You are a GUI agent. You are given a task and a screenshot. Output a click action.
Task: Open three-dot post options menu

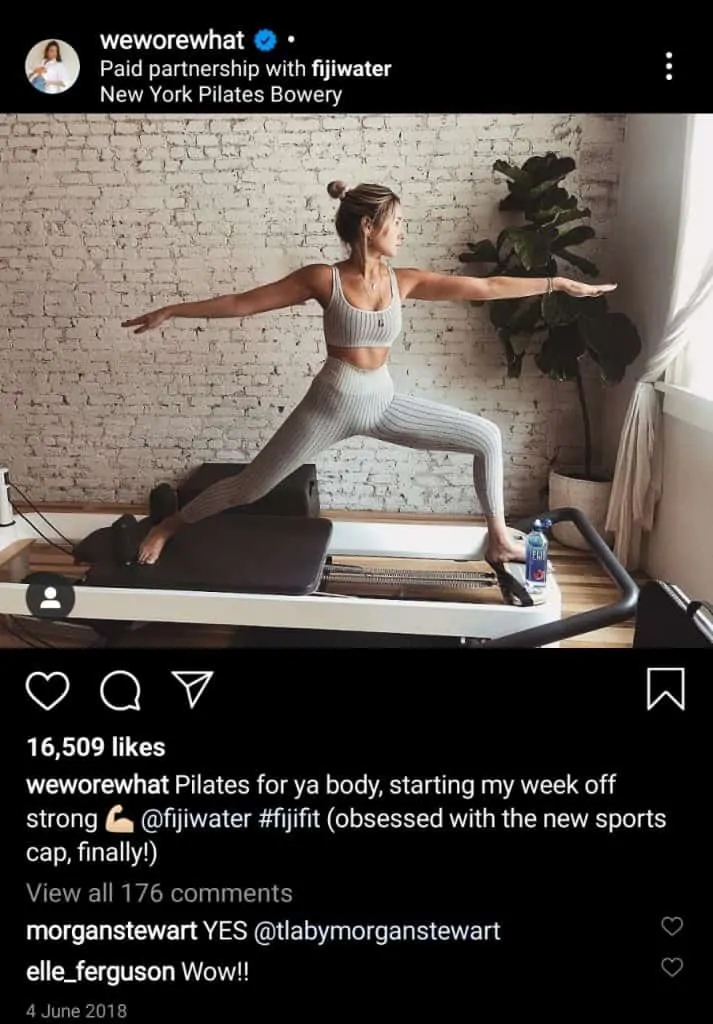[x=668, y=67]
